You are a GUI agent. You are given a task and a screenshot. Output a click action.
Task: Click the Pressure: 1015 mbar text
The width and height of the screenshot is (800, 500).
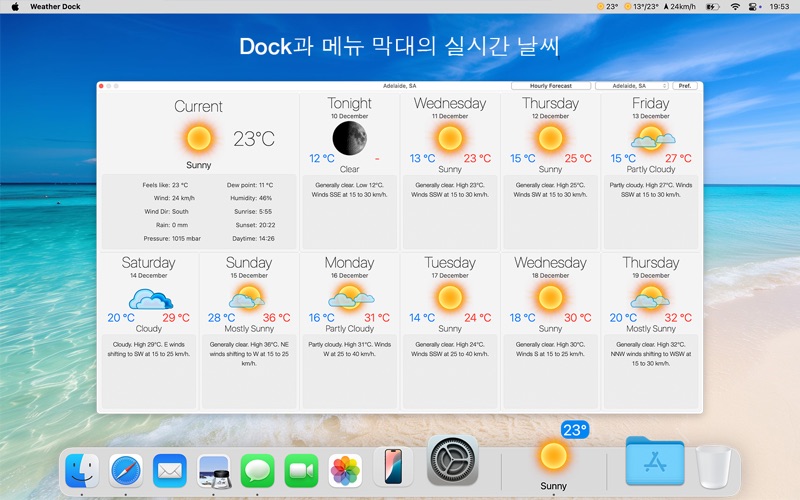point(172,238)
